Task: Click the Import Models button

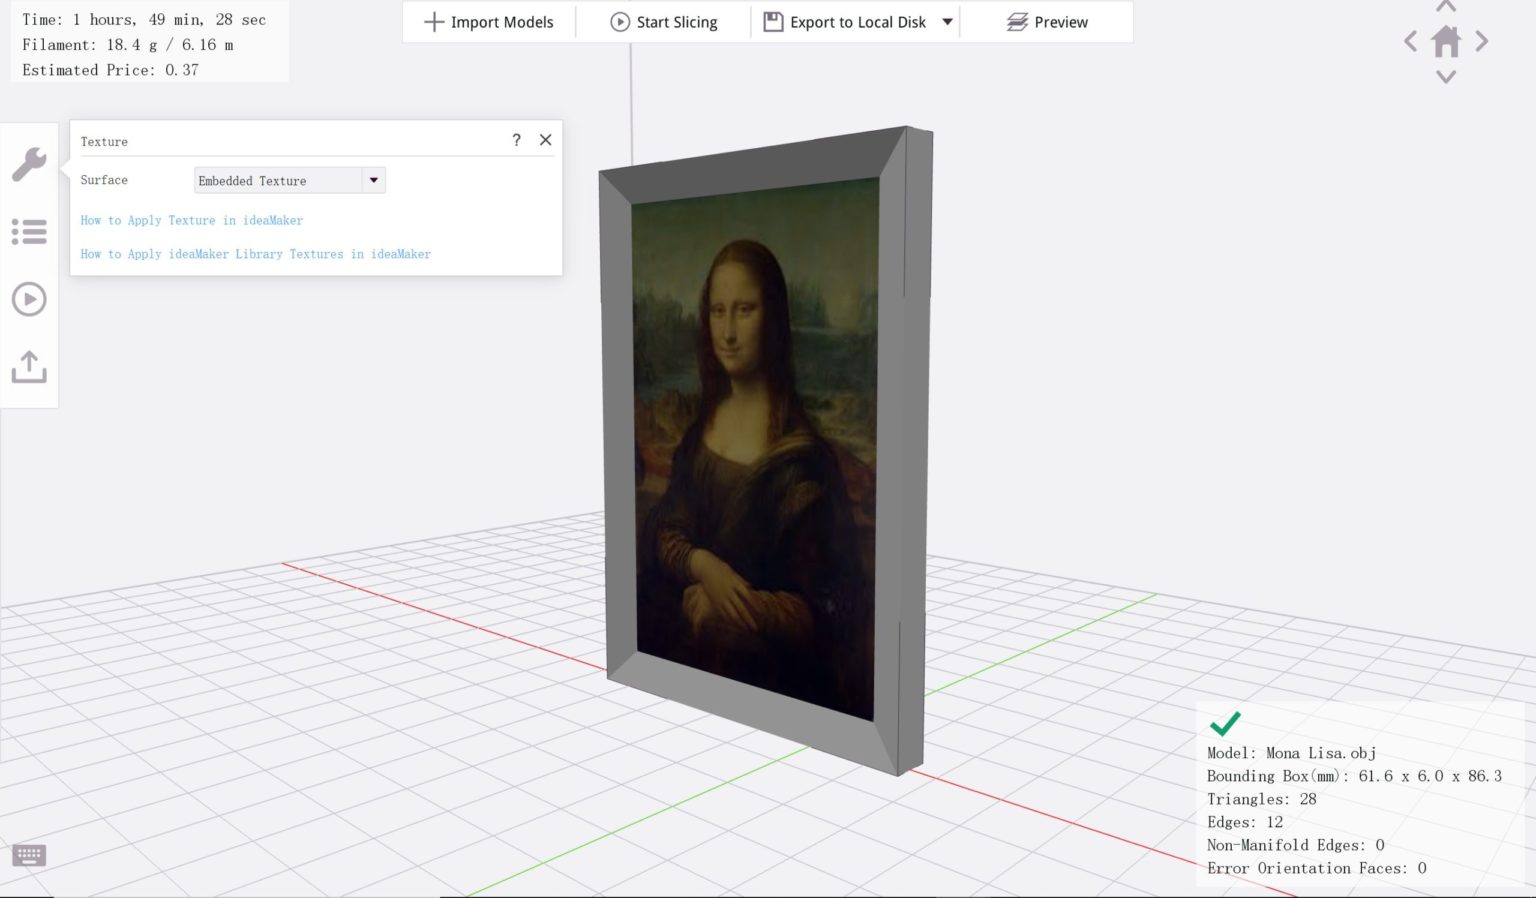Action: [x=489, y=21]
